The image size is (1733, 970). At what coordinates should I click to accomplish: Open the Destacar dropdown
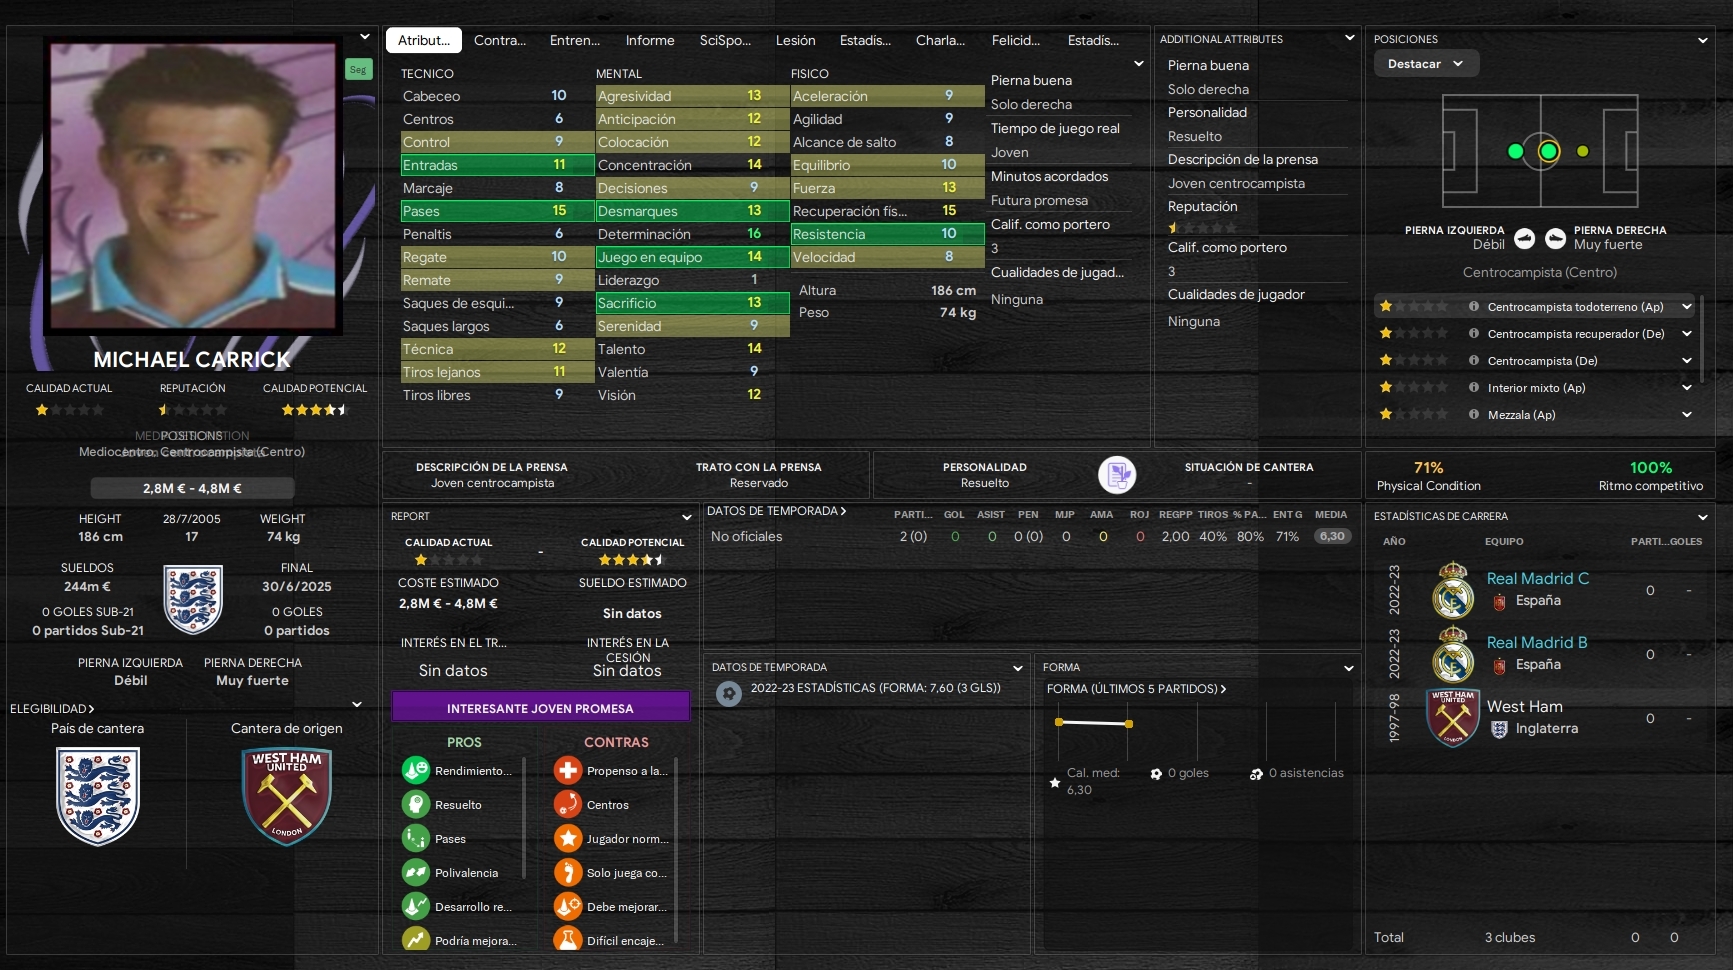point(1425,64)
